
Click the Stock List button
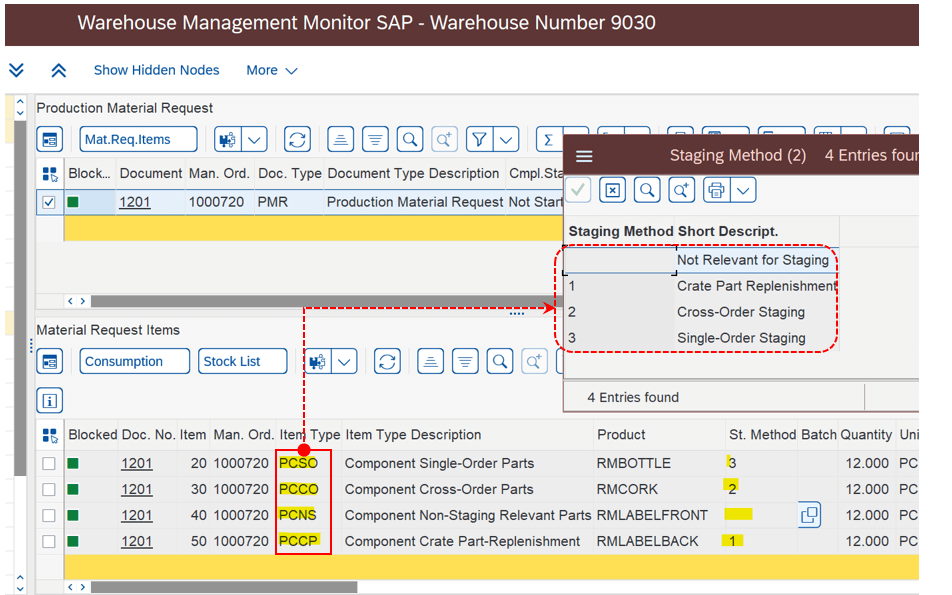pos(243,362)
